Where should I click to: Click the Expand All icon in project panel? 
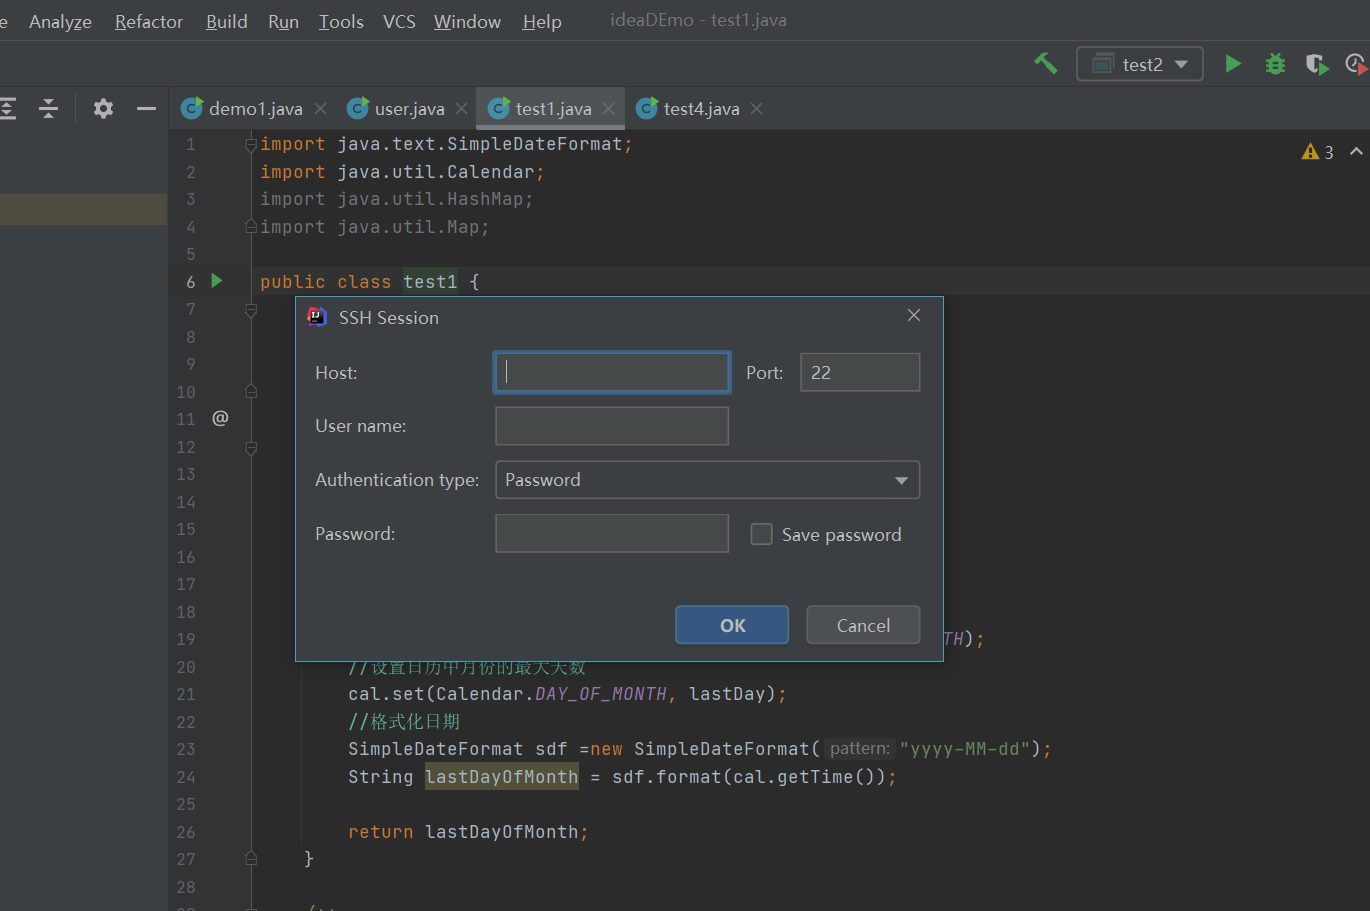coord(8,108)
